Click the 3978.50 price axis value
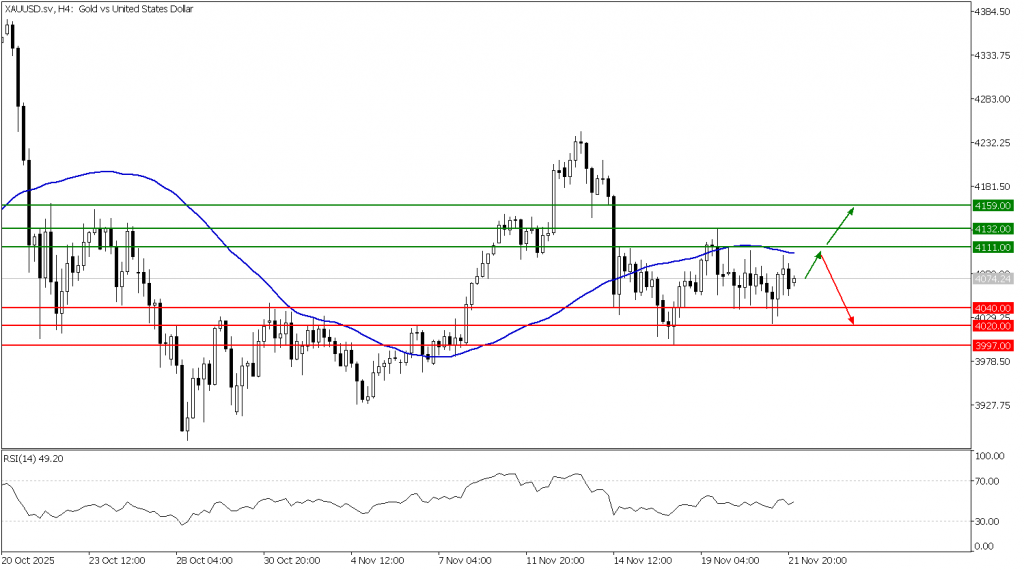This screenshot has height=570, width=1024. pyautogui.click(x=993, y=362)
